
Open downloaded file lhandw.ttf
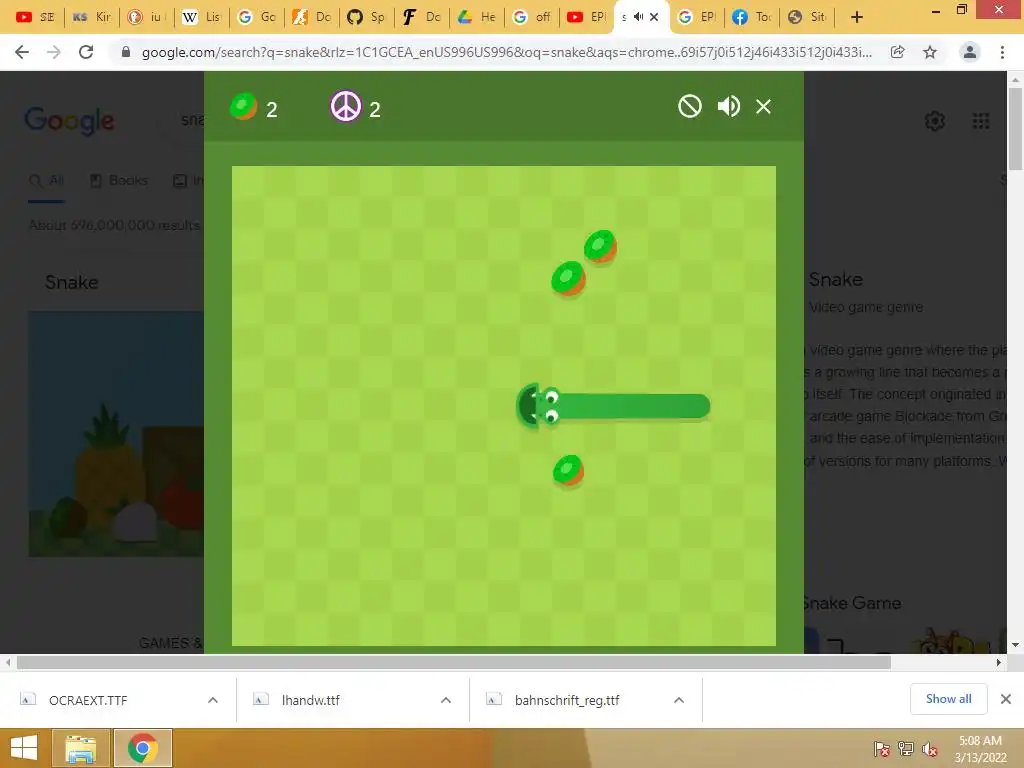coord(311,700)
